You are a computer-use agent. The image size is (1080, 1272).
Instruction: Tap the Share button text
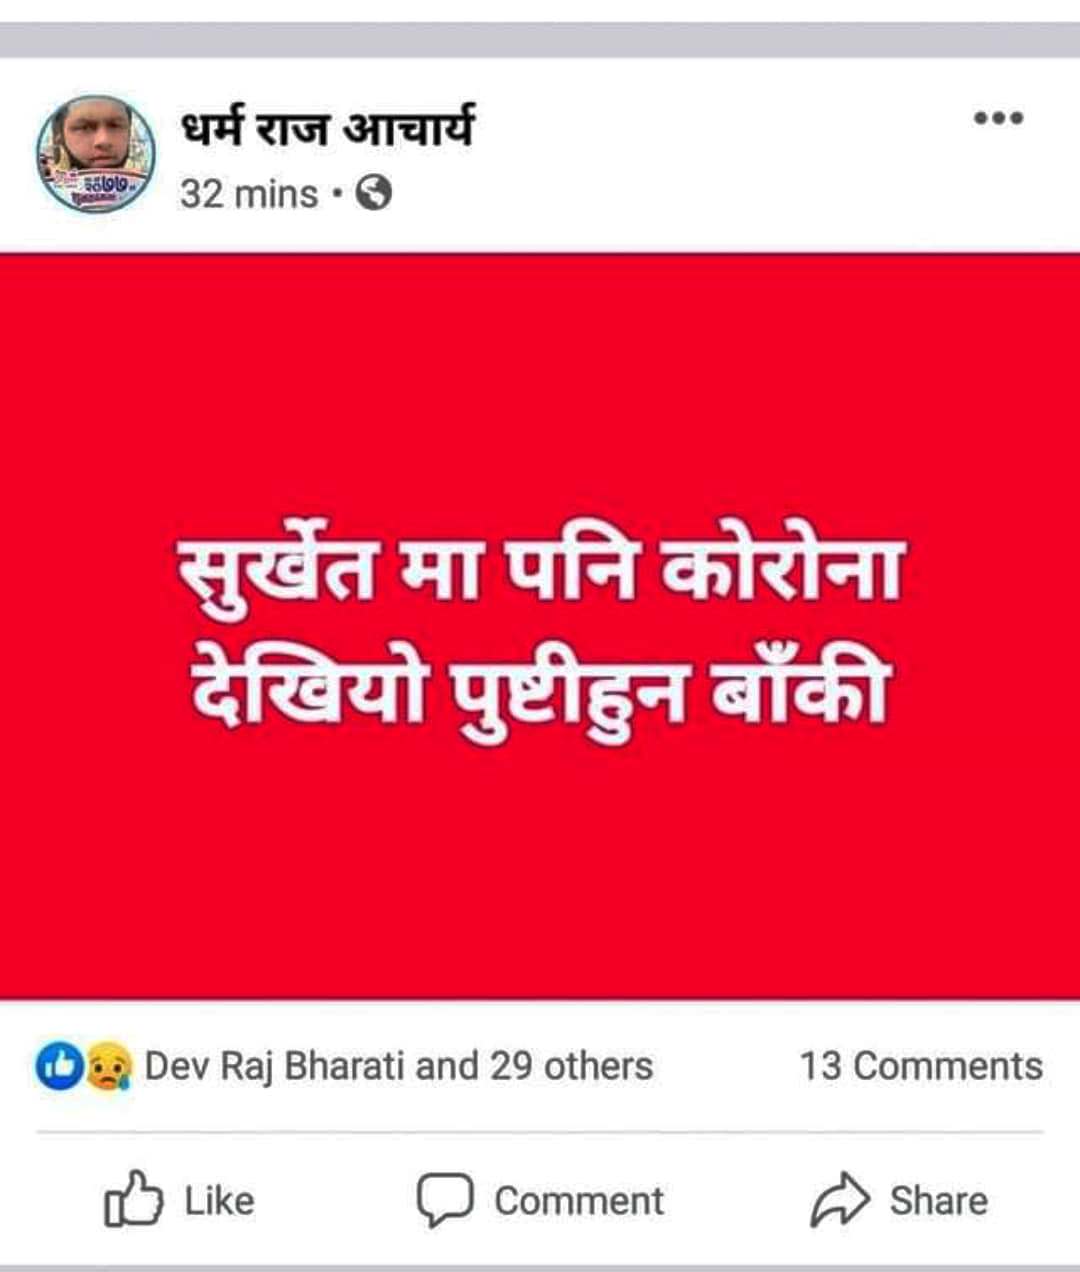click(938, 1200)
